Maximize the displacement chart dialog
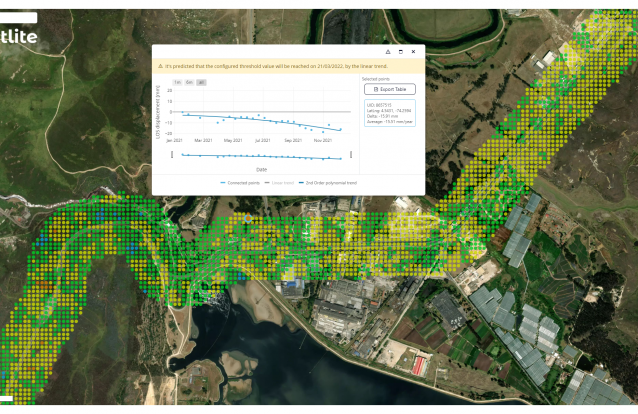The image size is (638, 414). [x=401, y=51]
